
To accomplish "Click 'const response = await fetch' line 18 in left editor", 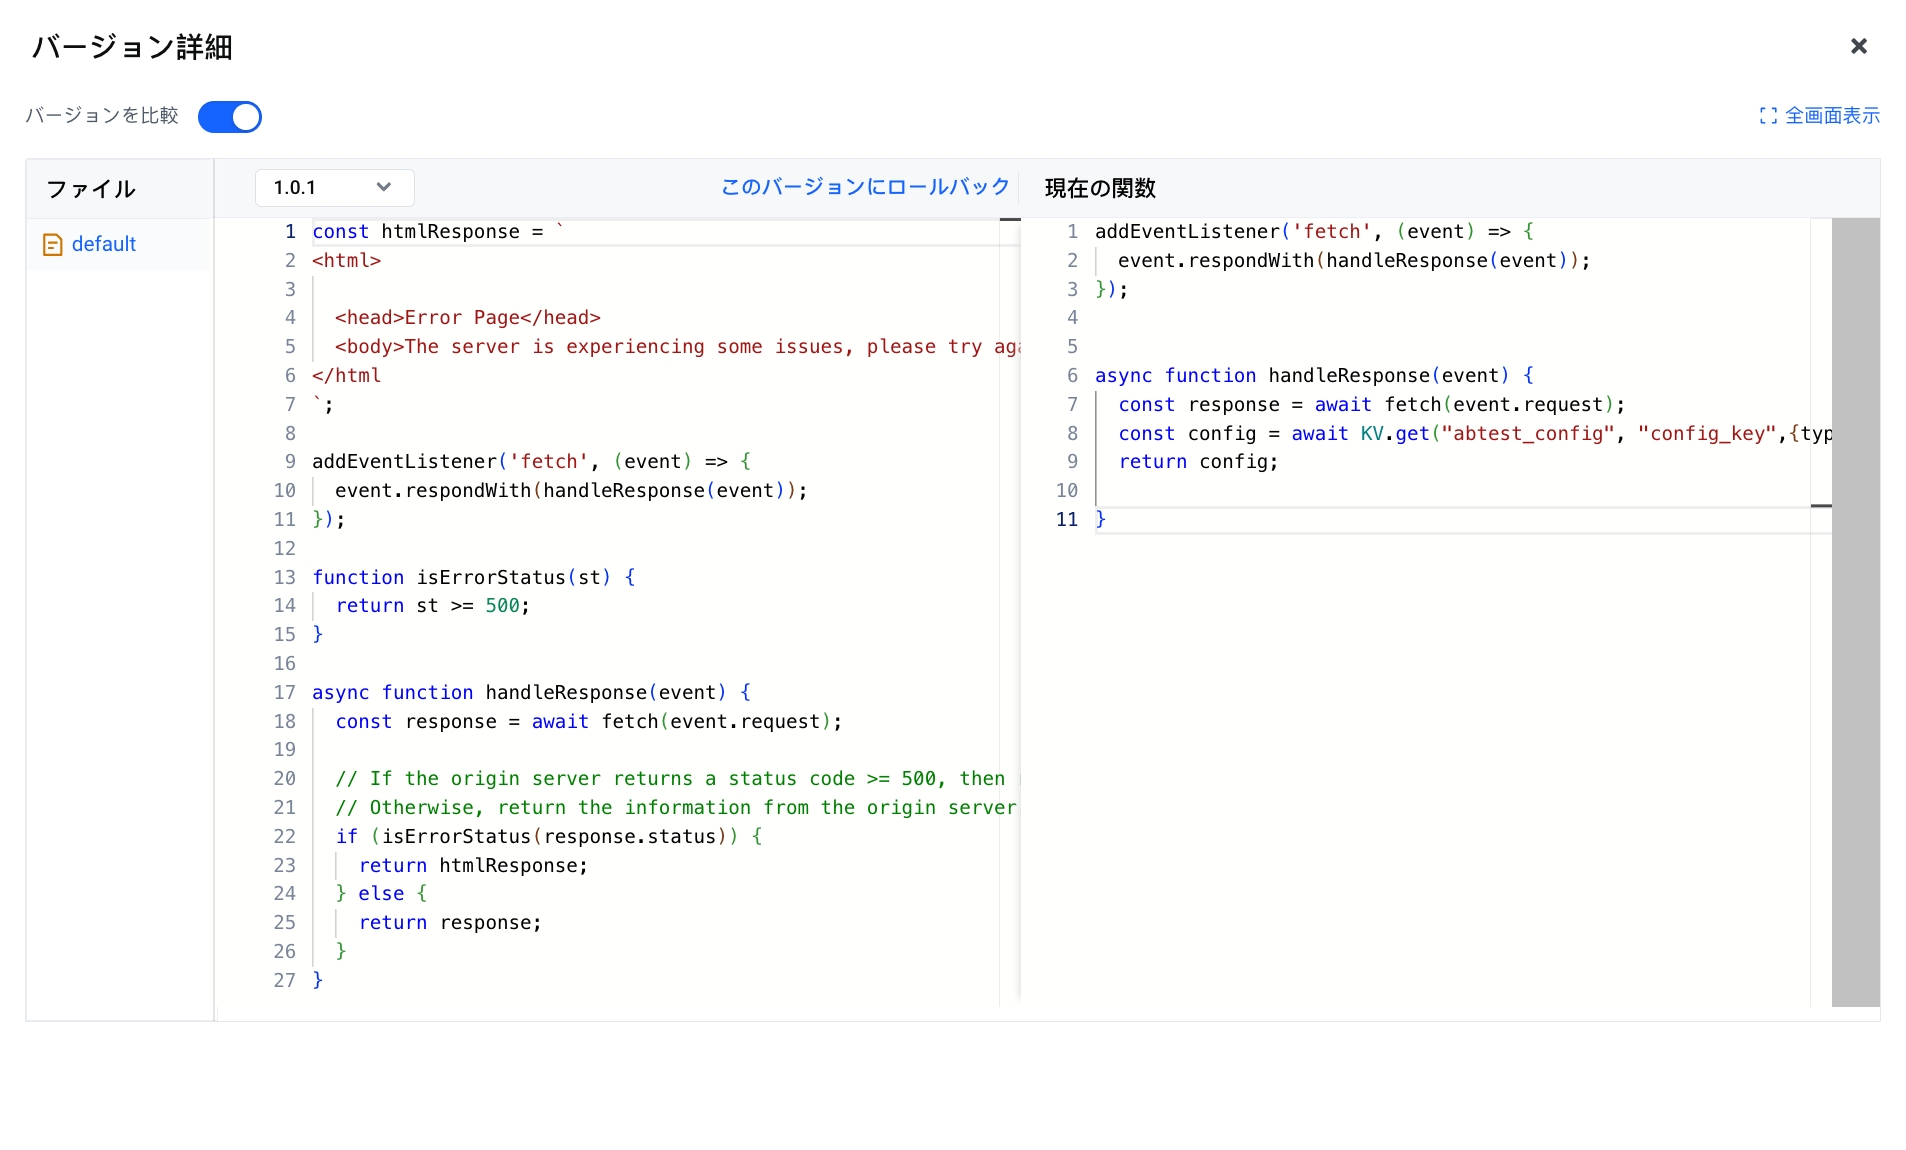I will click(x=589, y=721).
